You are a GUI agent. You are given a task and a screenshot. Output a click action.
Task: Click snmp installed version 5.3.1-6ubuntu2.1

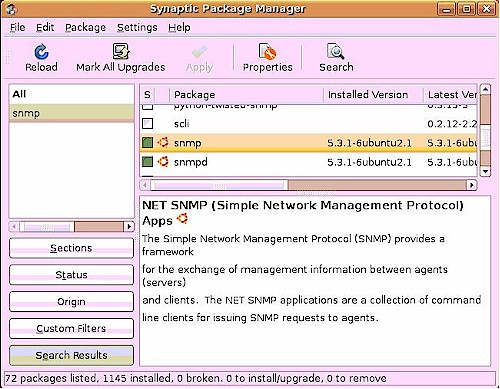point(369,143)
